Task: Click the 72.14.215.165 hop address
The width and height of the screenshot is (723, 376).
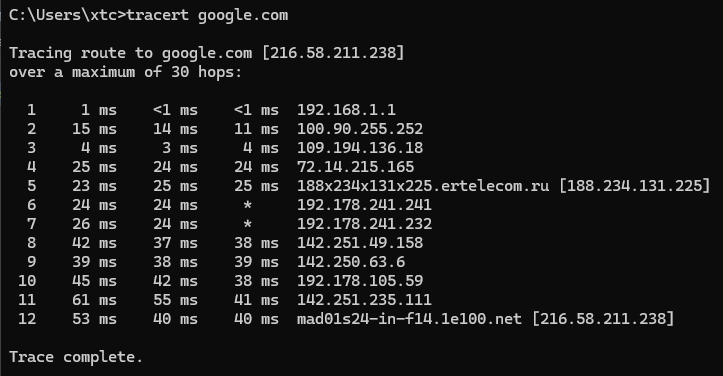Action: (356, 167)
